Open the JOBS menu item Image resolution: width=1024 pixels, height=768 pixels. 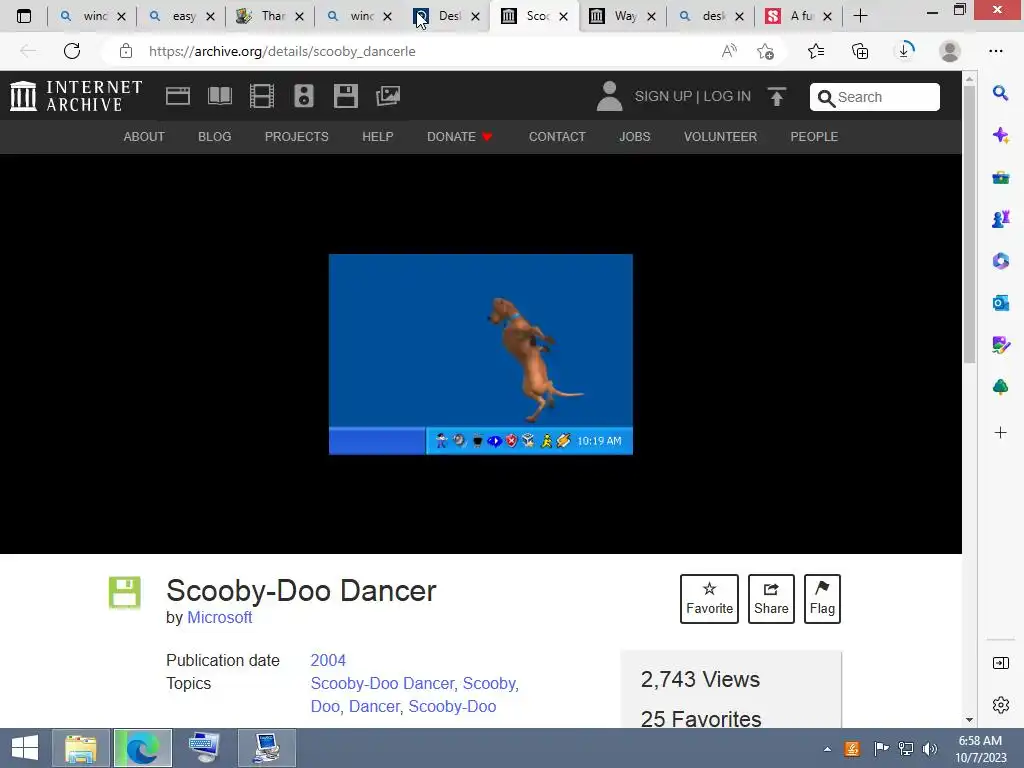coord(635,136)
